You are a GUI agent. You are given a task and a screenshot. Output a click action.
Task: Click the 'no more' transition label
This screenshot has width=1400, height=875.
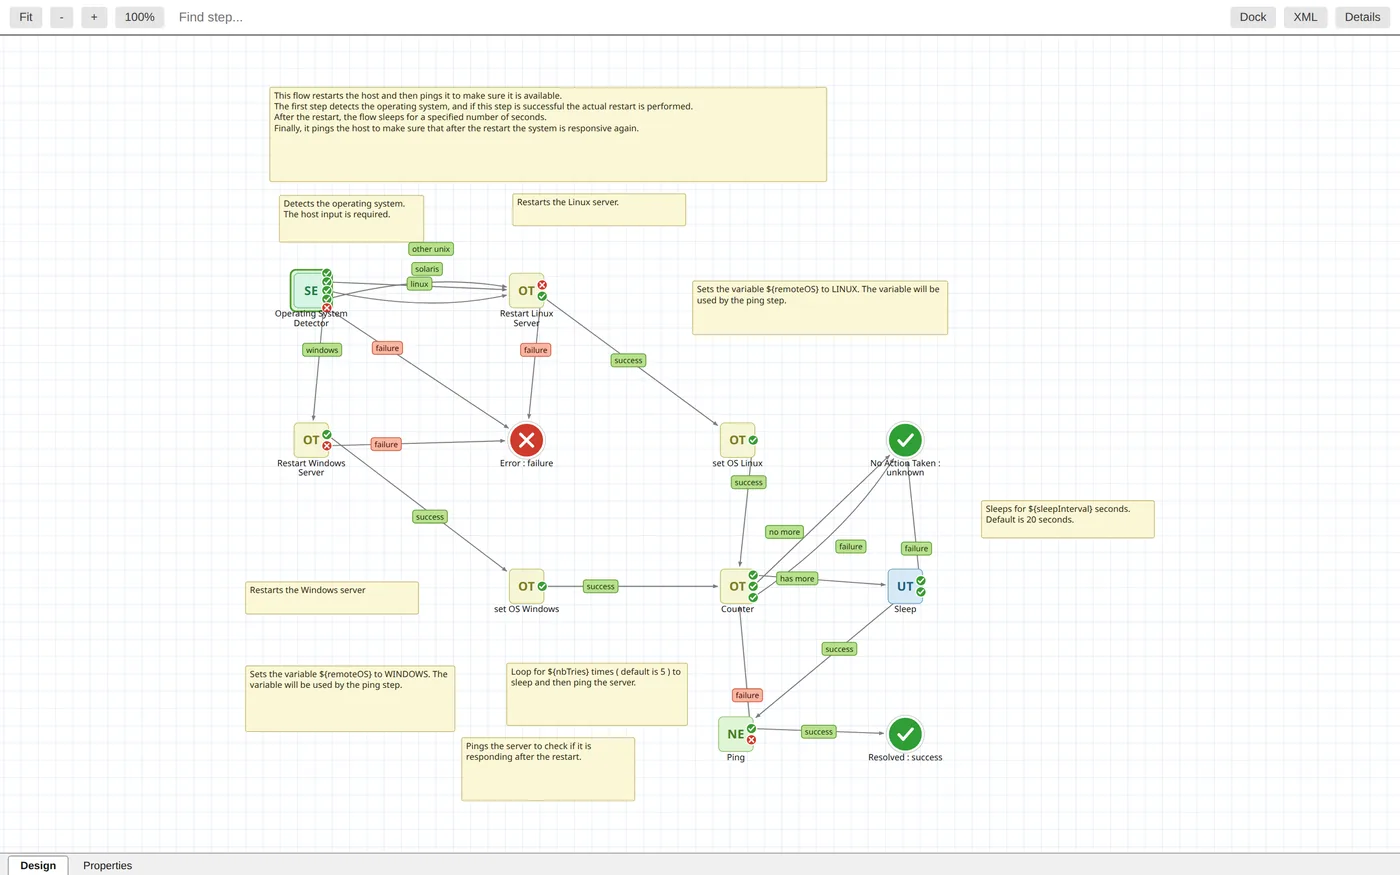[x=784, y=532]
